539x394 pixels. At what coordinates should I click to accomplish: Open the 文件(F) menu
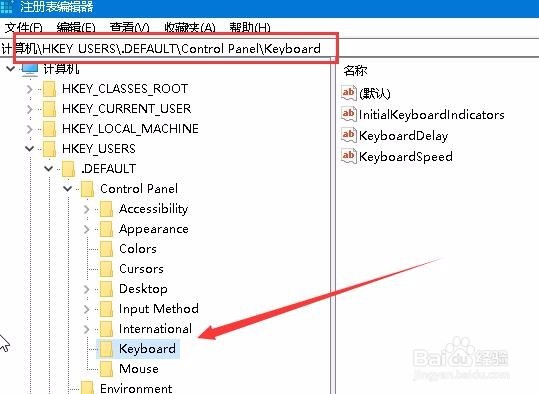tap(23, 28)
